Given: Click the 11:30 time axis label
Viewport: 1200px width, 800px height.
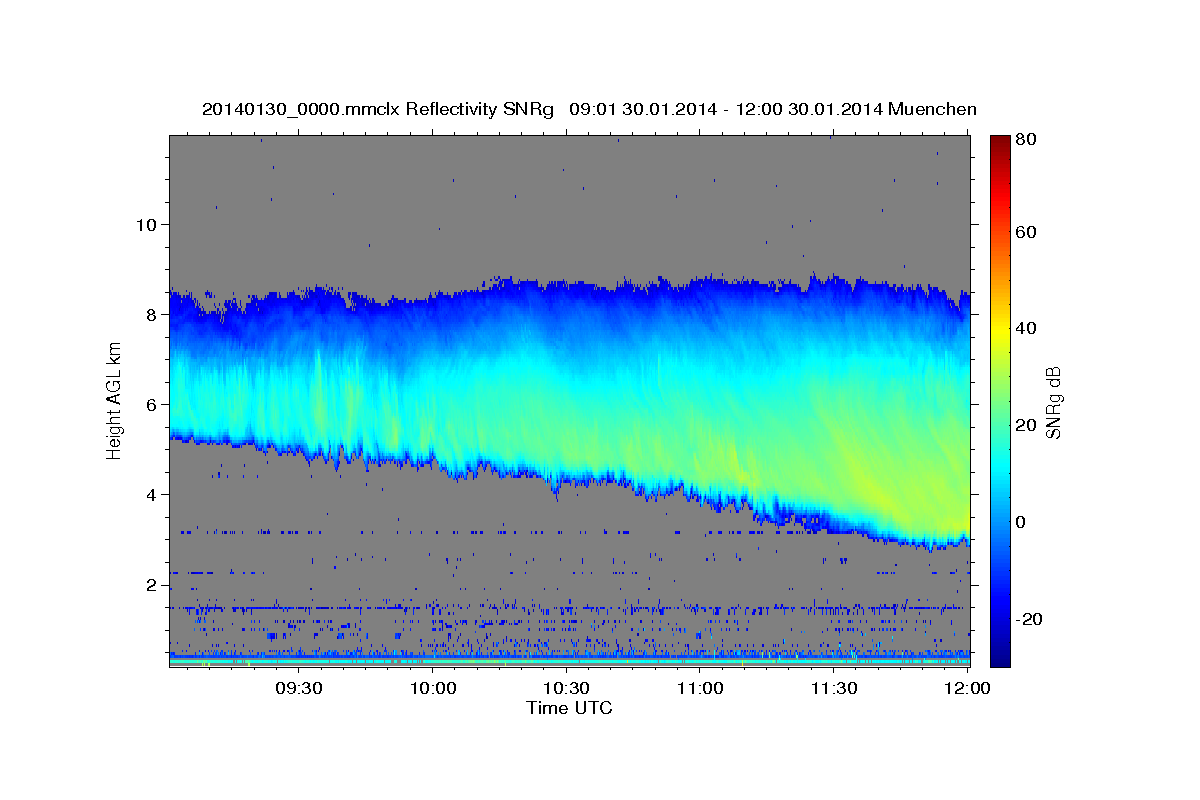Looking at the screenshot, I should coord(834,688).
